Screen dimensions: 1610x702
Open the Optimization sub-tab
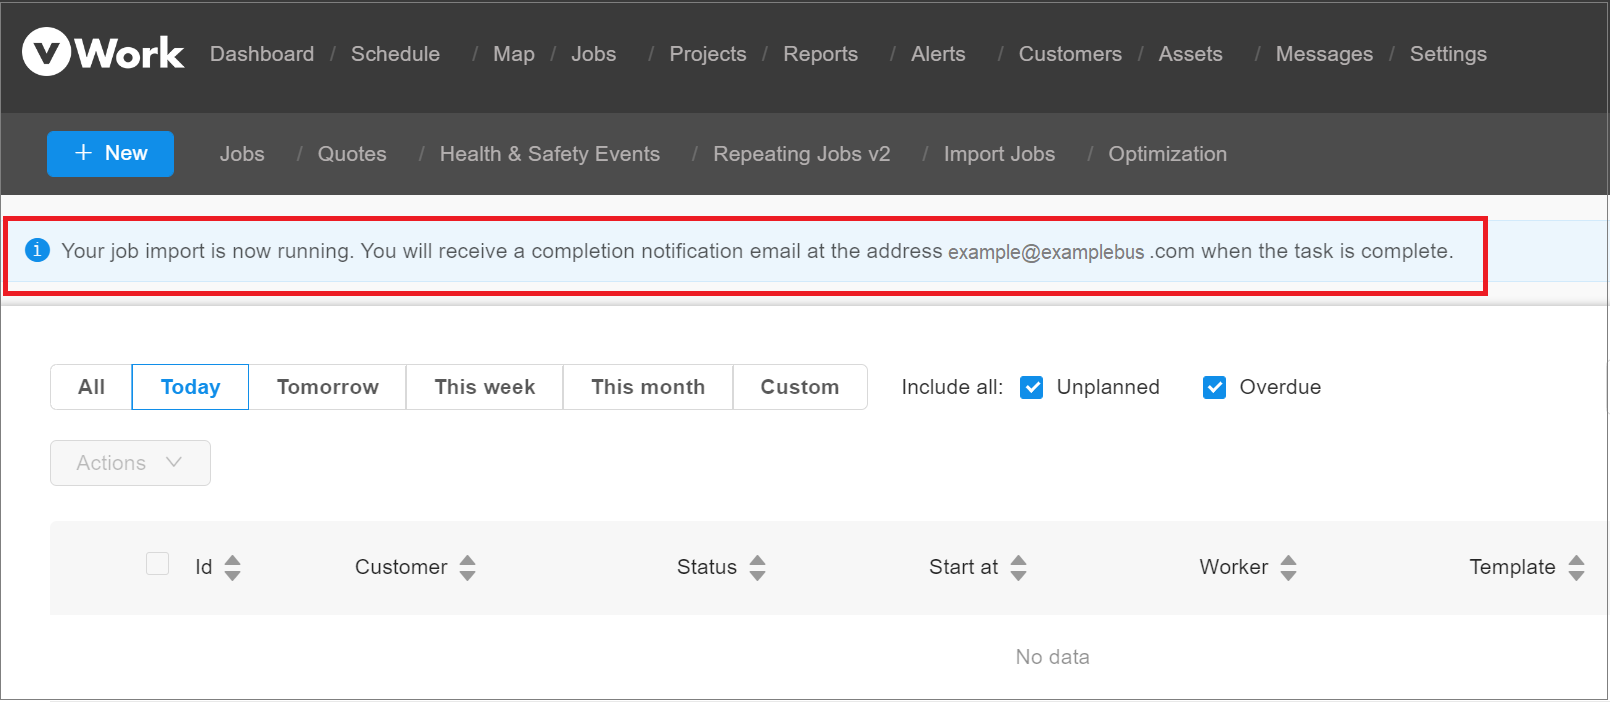point(1168,154)
